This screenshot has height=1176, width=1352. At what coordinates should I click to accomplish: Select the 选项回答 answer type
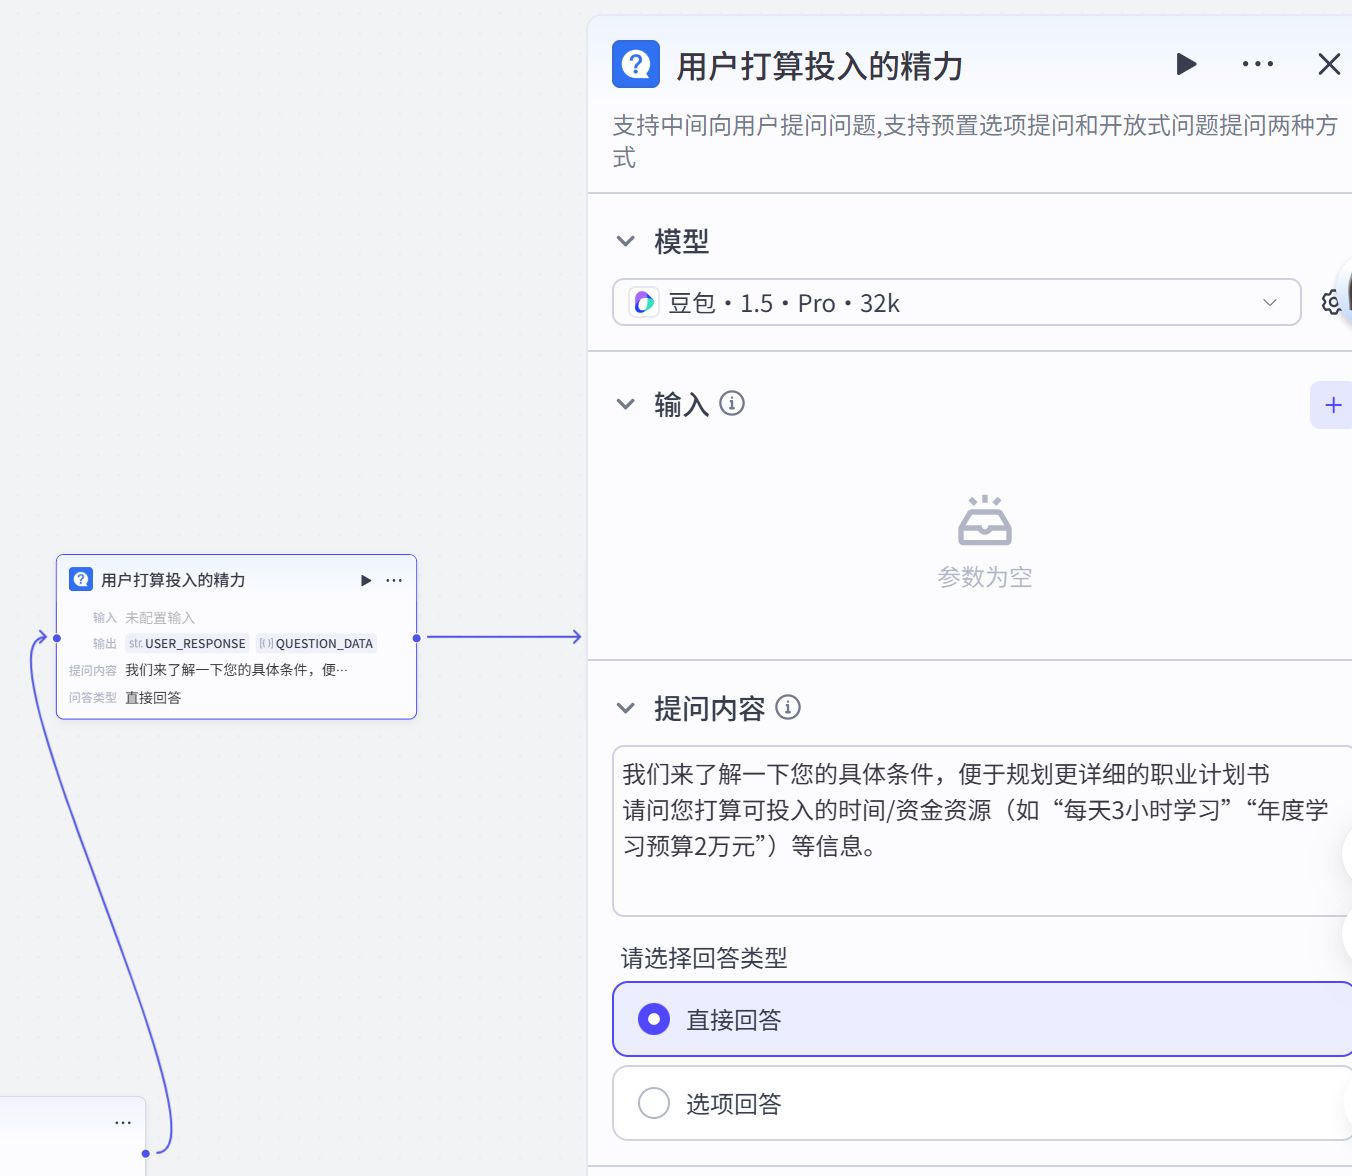pos(653,1103)
